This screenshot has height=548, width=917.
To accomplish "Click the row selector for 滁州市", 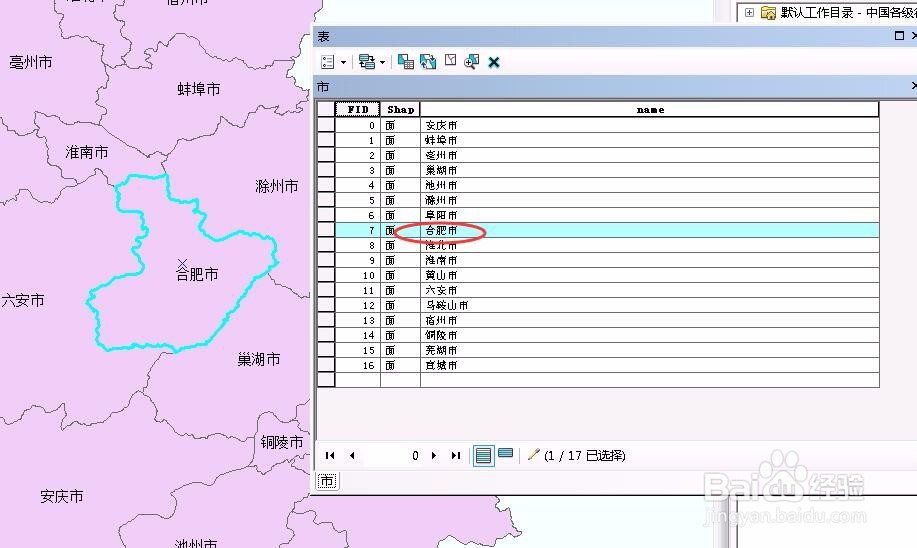I will (326, 200).
